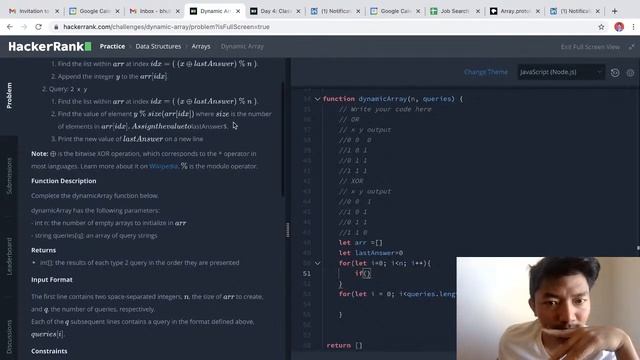
Task: Go back using browser back arrow
Action: tap(10, 27)
